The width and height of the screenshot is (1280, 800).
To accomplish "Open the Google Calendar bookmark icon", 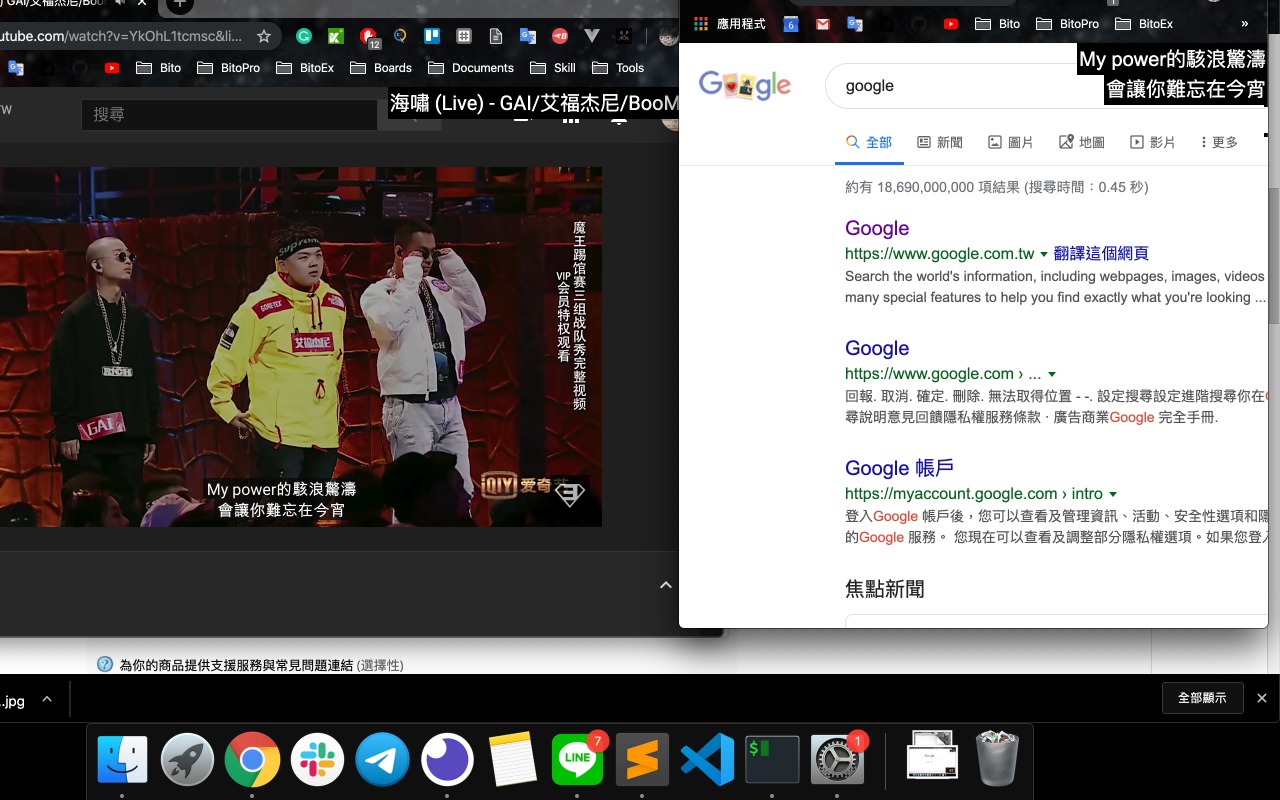I will pyautogui.click(x=790, y=24).
